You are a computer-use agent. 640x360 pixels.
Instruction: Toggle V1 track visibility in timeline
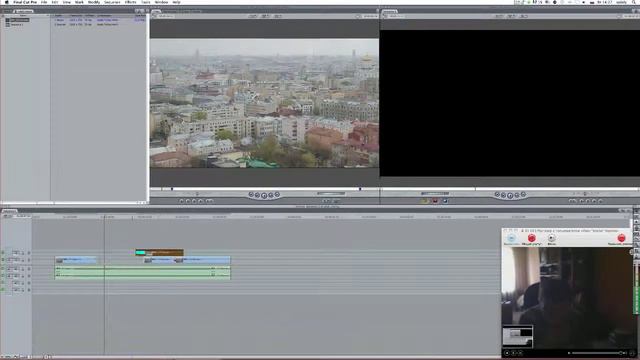coord(3,260)
